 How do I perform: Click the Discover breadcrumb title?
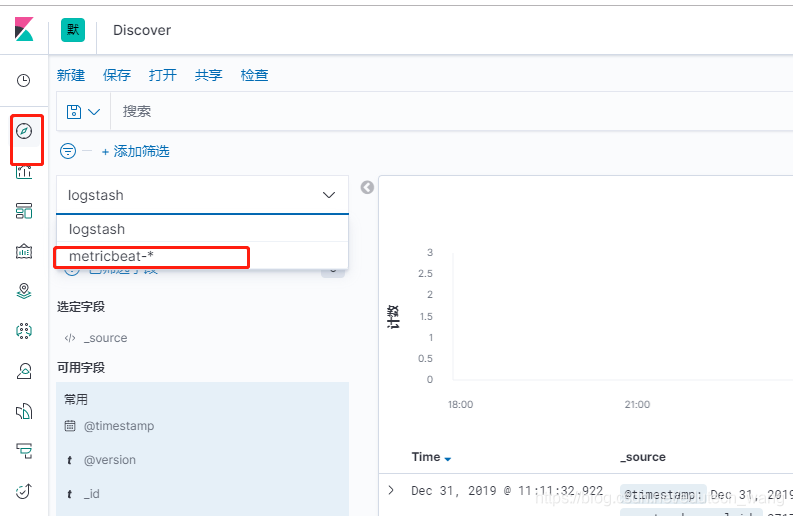142,30
